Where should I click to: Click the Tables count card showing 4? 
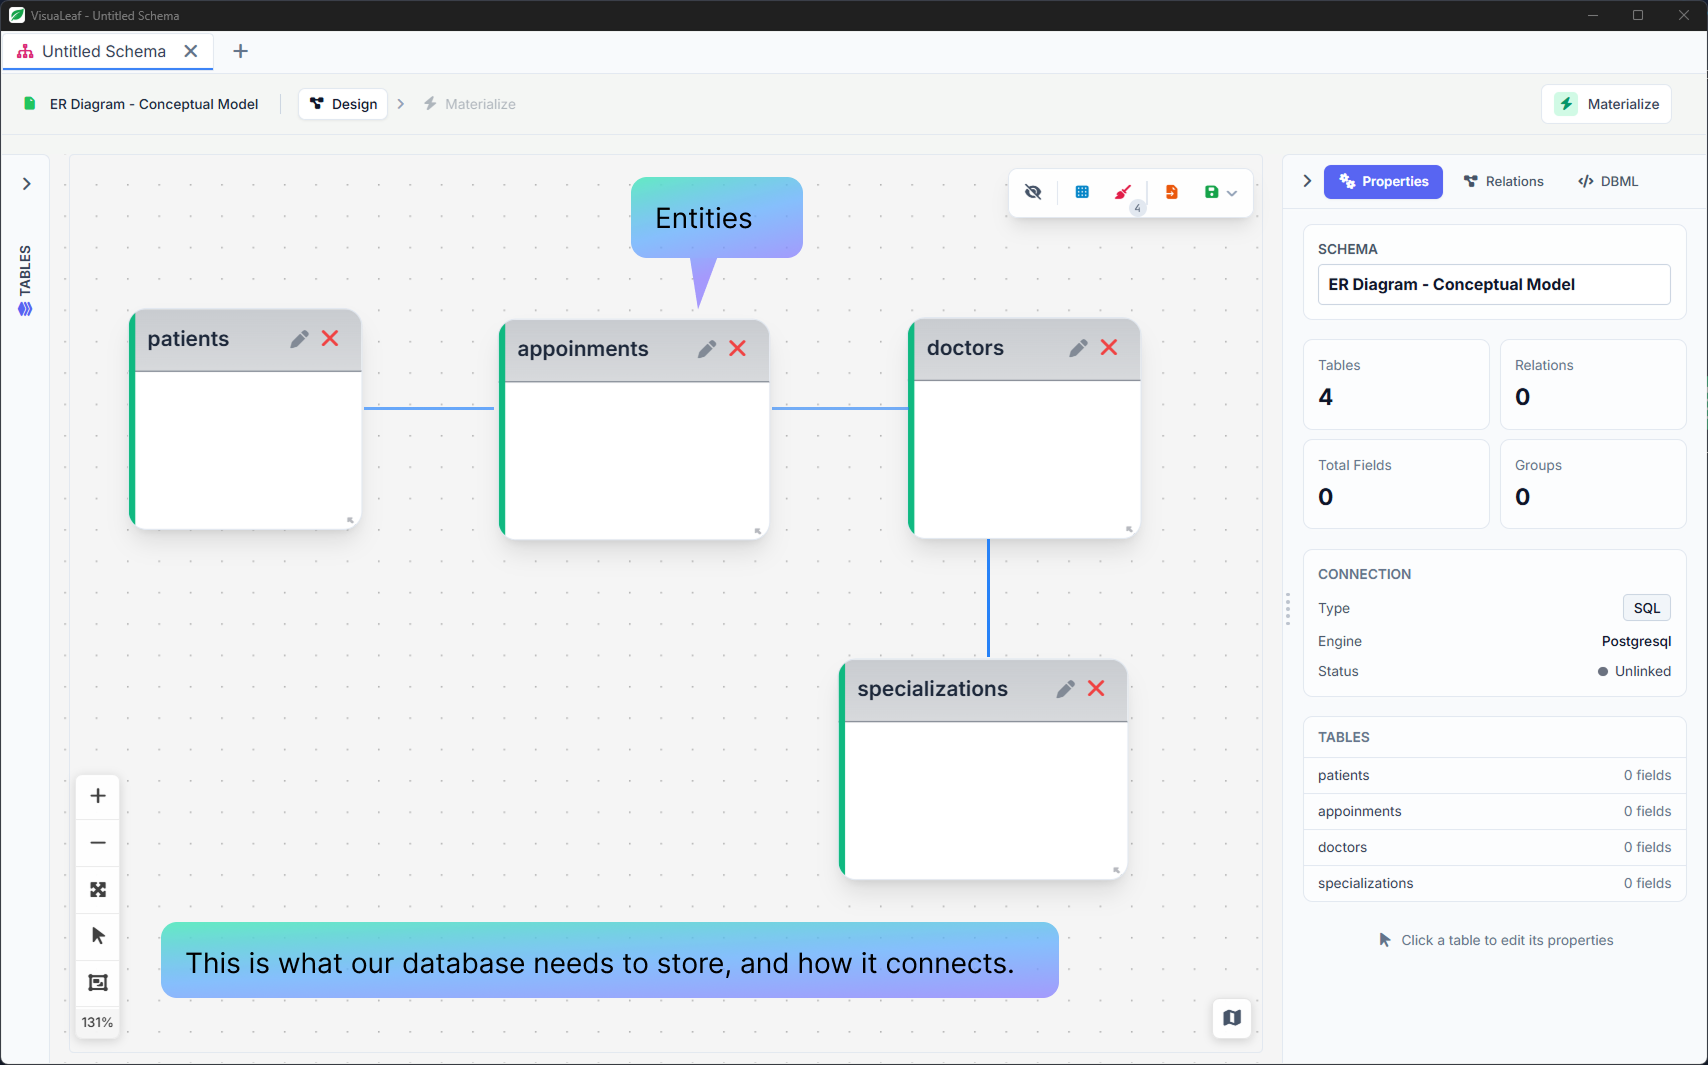pos(1396,384)
